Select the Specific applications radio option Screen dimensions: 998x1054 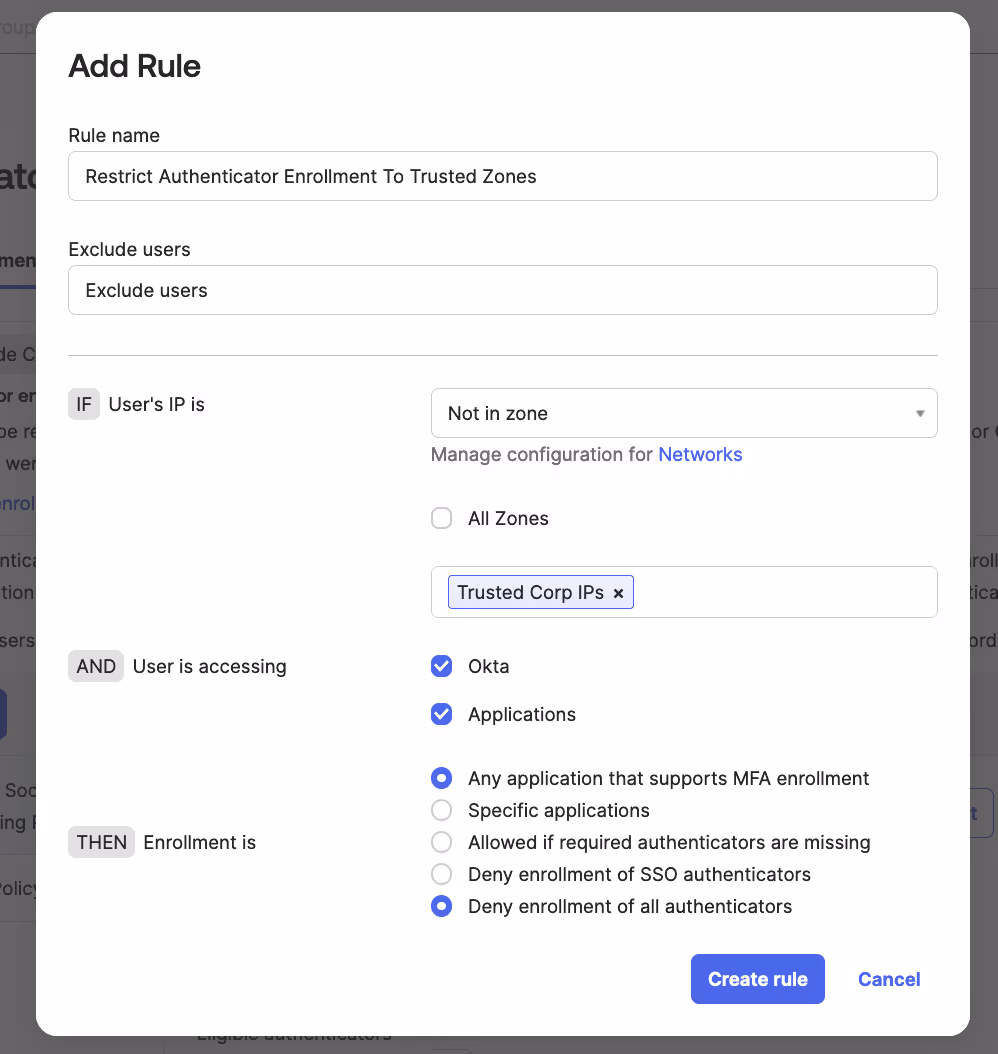tap(442, 810)
